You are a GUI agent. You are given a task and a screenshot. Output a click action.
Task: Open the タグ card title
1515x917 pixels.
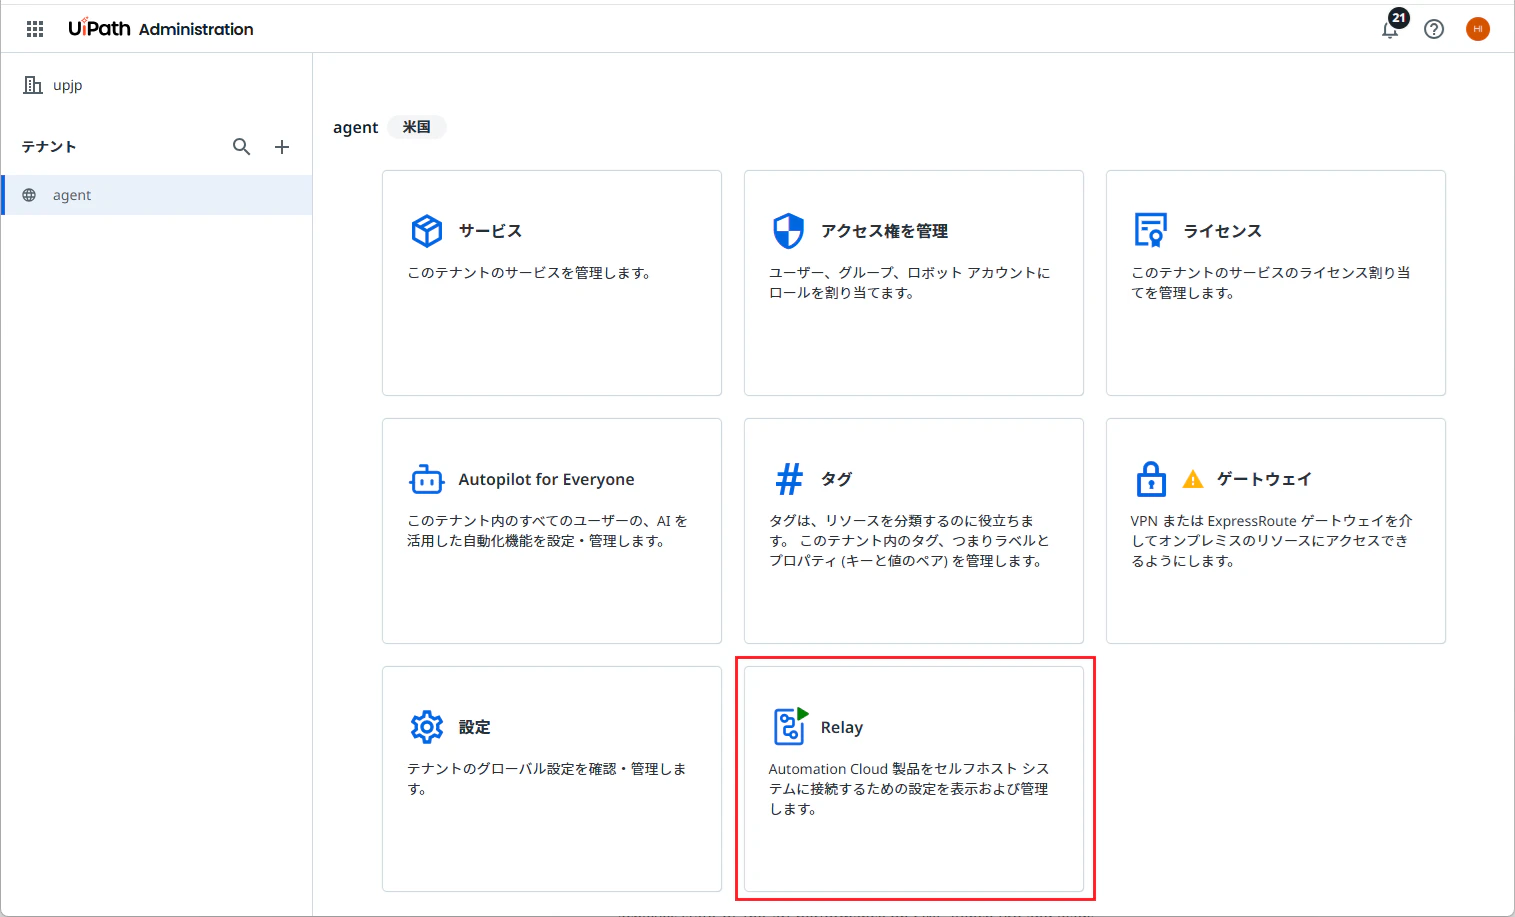coord(837,479)
